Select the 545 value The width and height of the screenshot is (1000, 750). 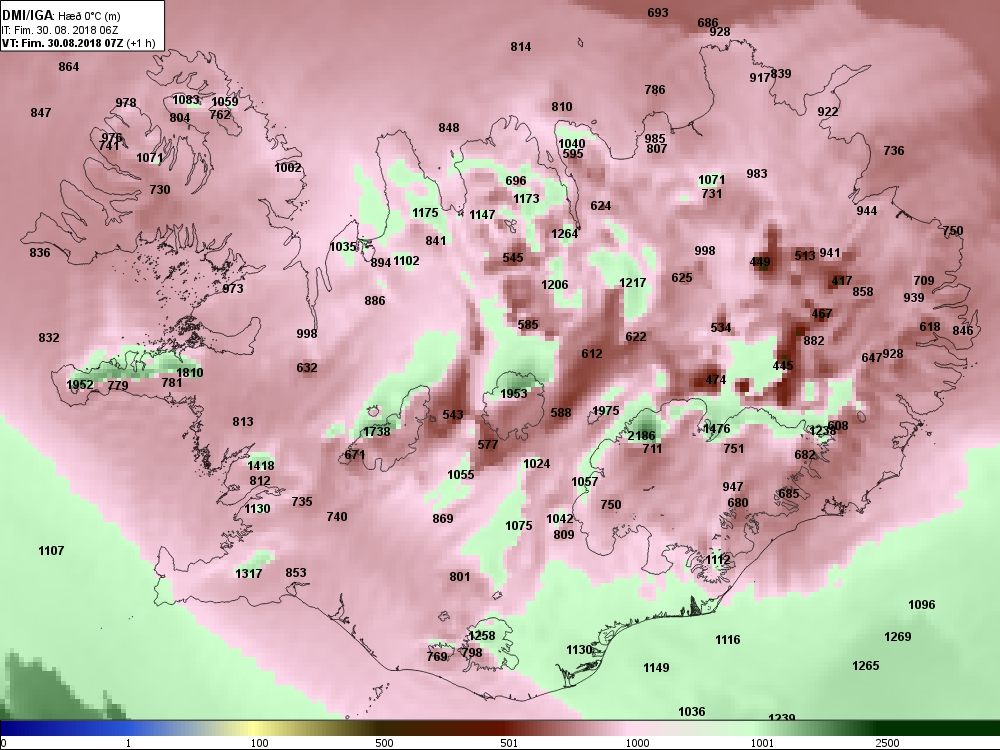pos(513,258)
